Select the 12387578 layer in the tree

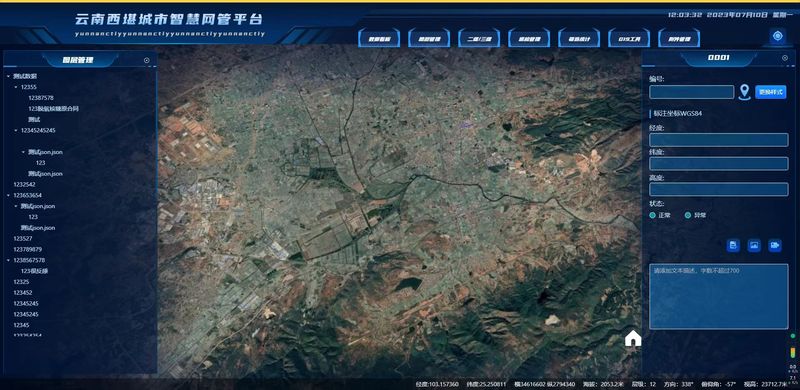[41, 98]
